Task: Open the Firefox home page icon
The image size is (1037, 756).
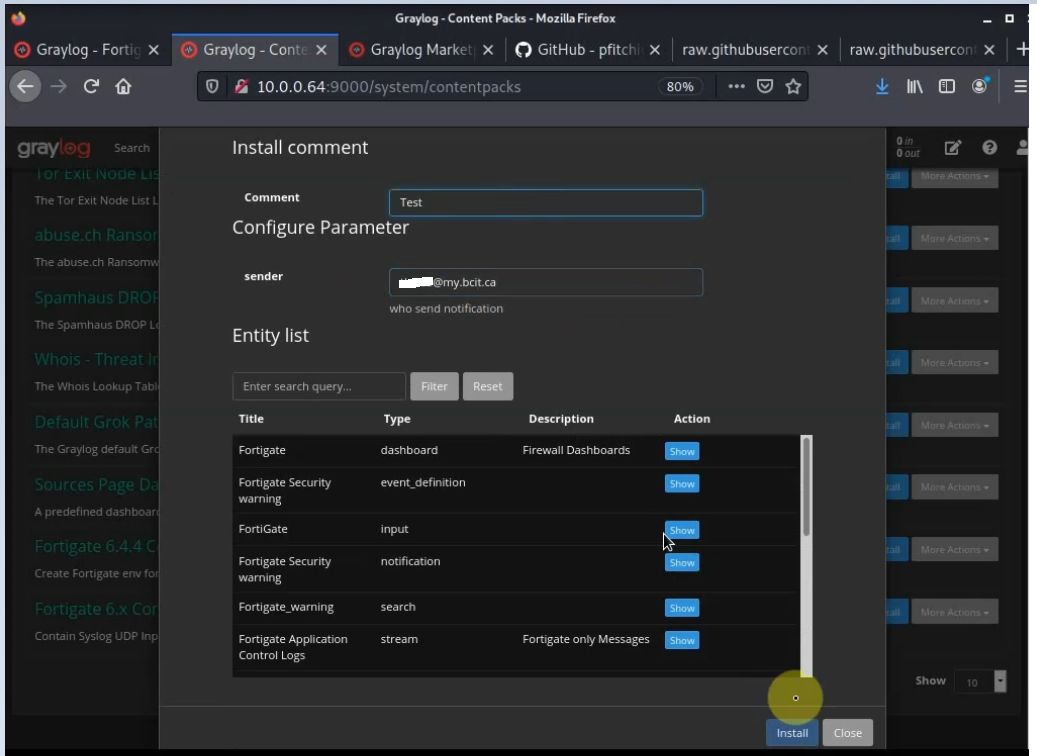Action: click(123, 87)
